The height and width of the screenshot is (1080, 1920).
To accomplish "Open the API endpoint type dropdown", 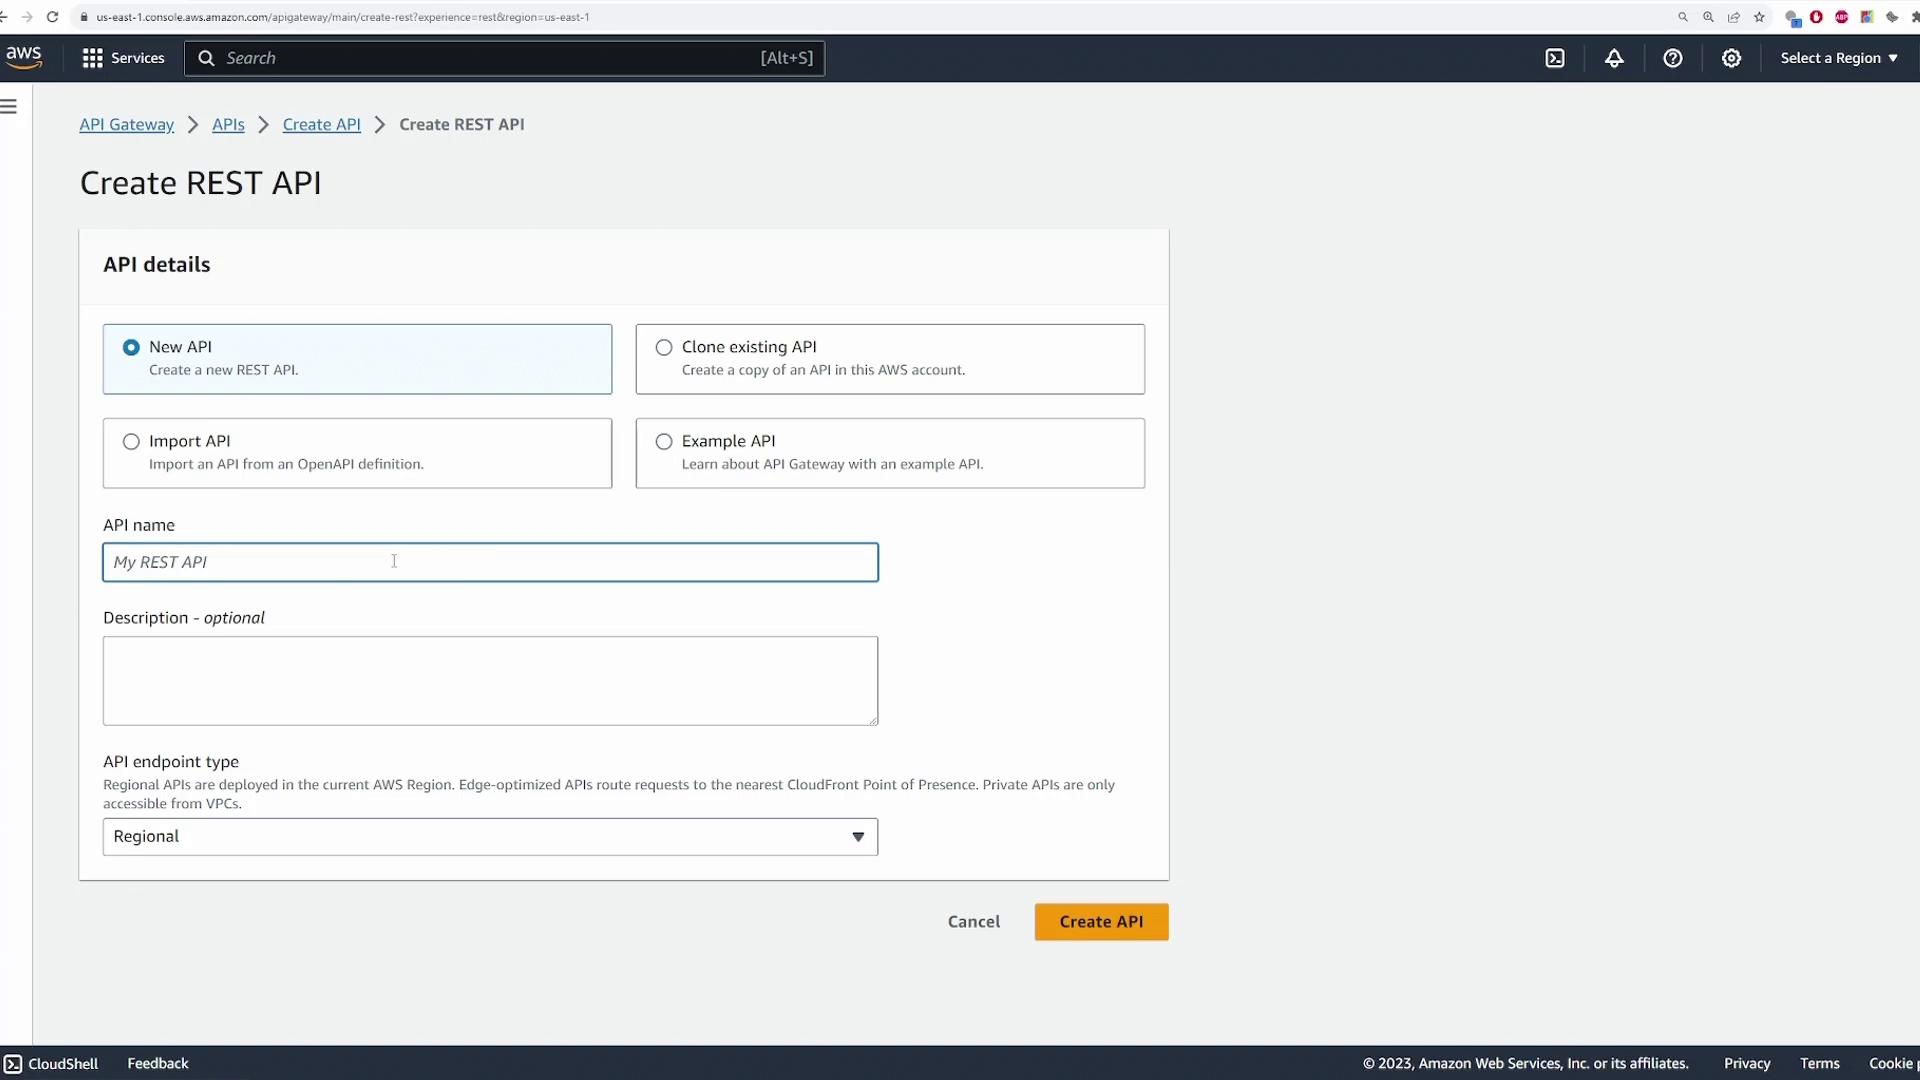I will point(490,837).
